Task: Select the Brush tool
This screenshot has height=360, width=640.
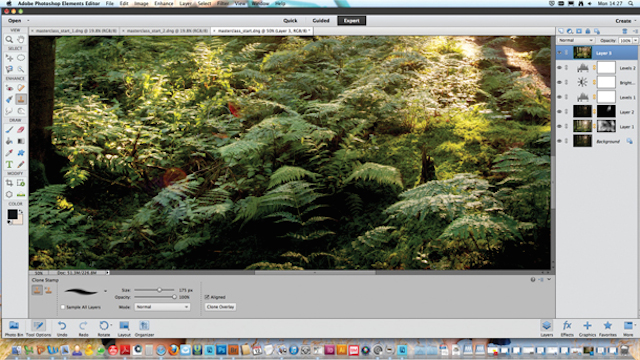Action: [x=9, y=130]
